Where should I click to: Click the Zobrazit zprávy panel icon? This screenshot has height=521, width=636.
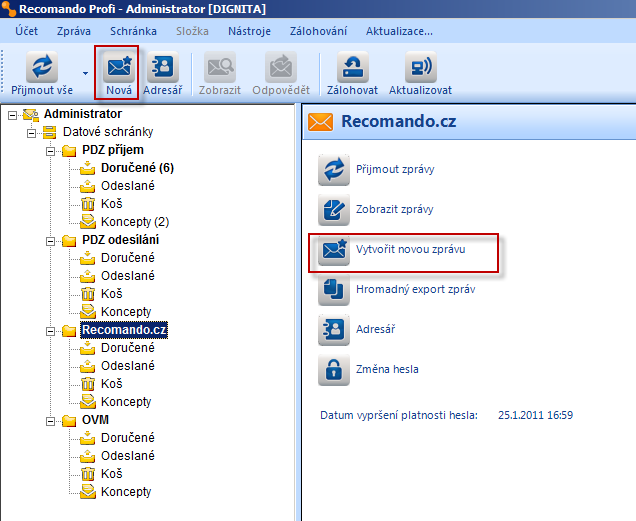[x=334, y=210]
